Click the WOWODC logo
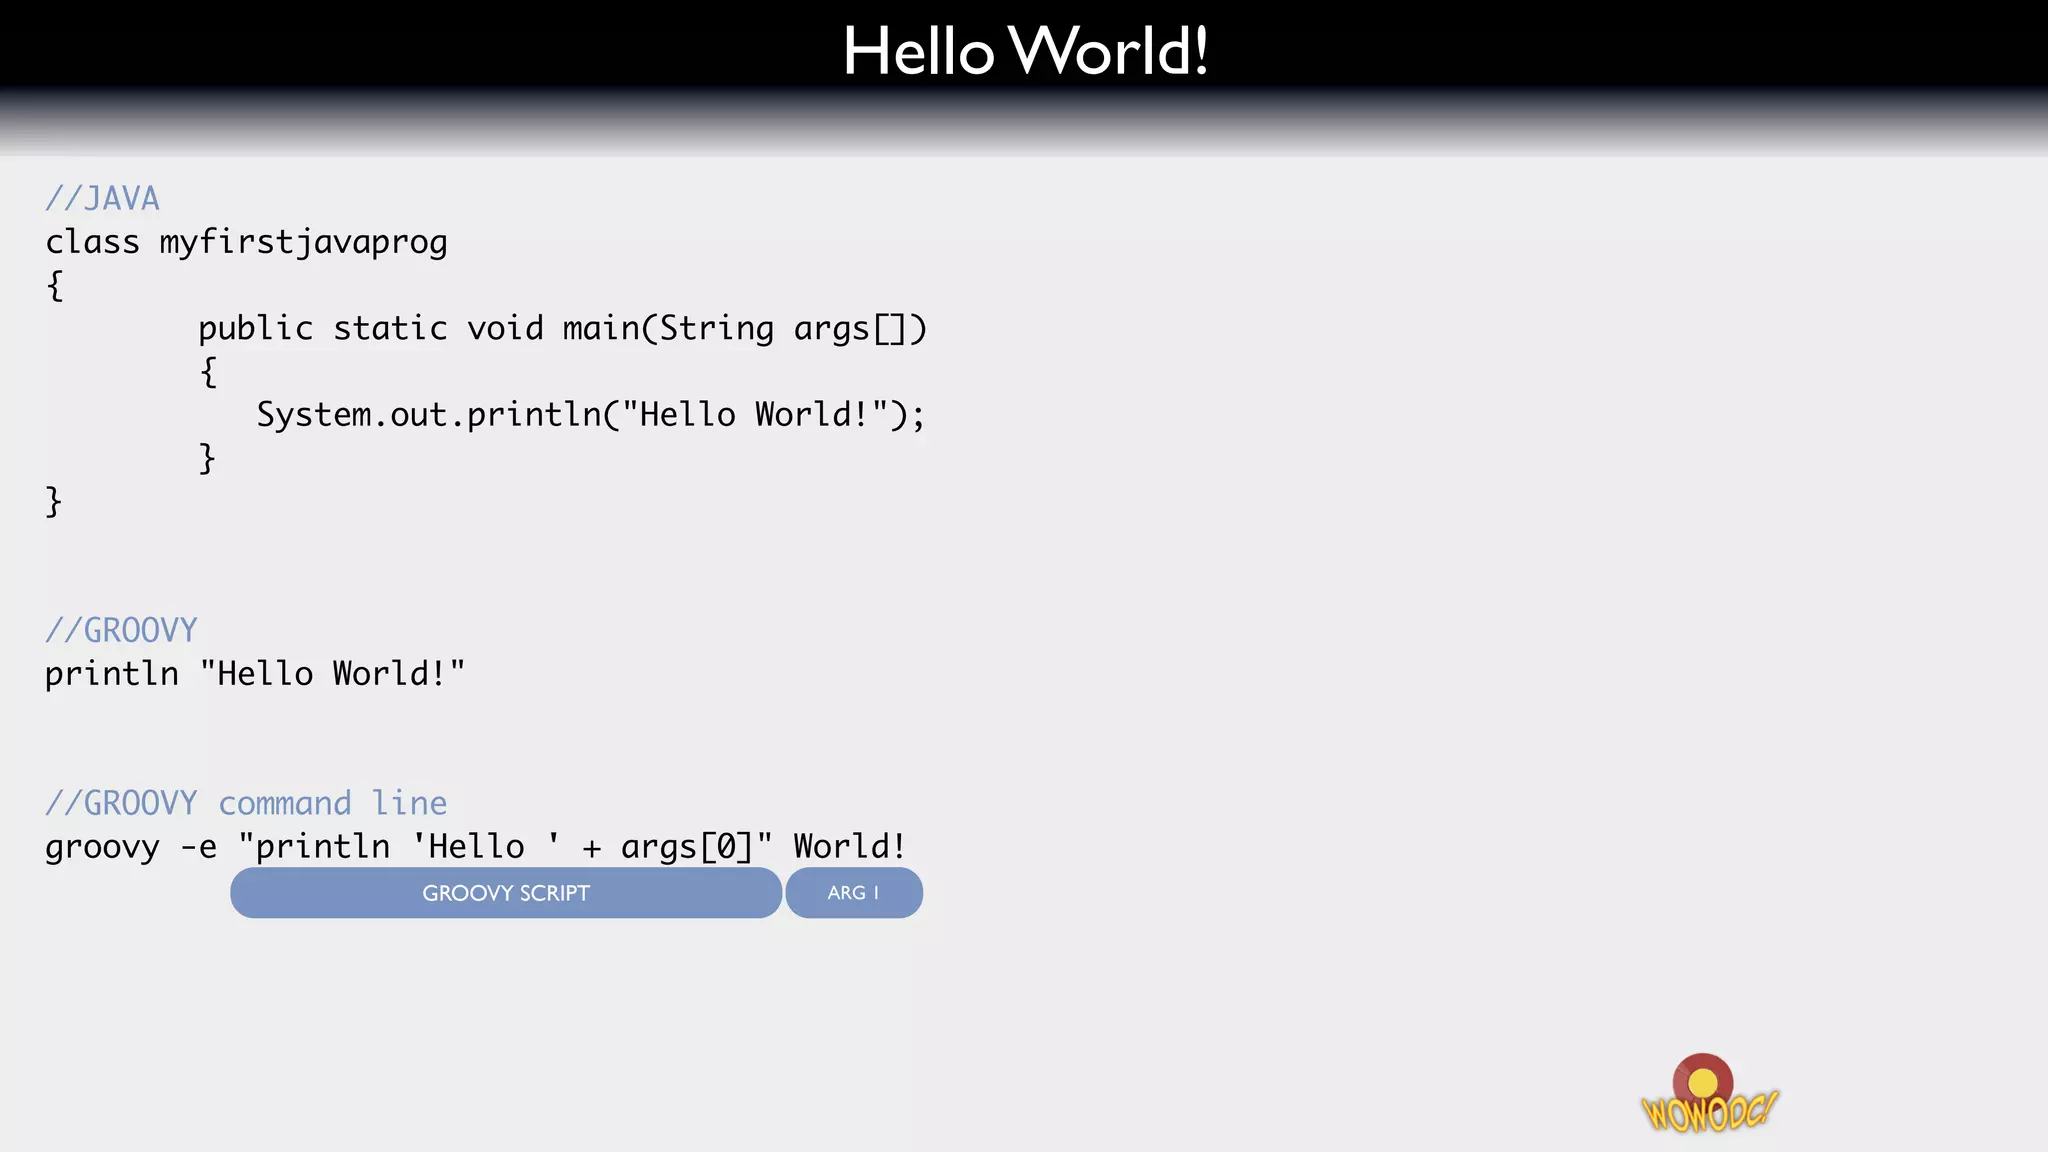 click(1709, 1094)
